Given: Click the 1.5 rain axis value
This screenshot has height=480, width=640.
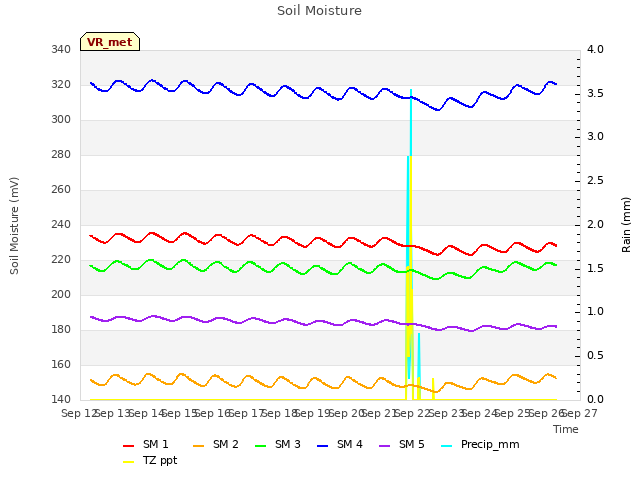Looking at the screenshot, I should click(x=595, y=269).
